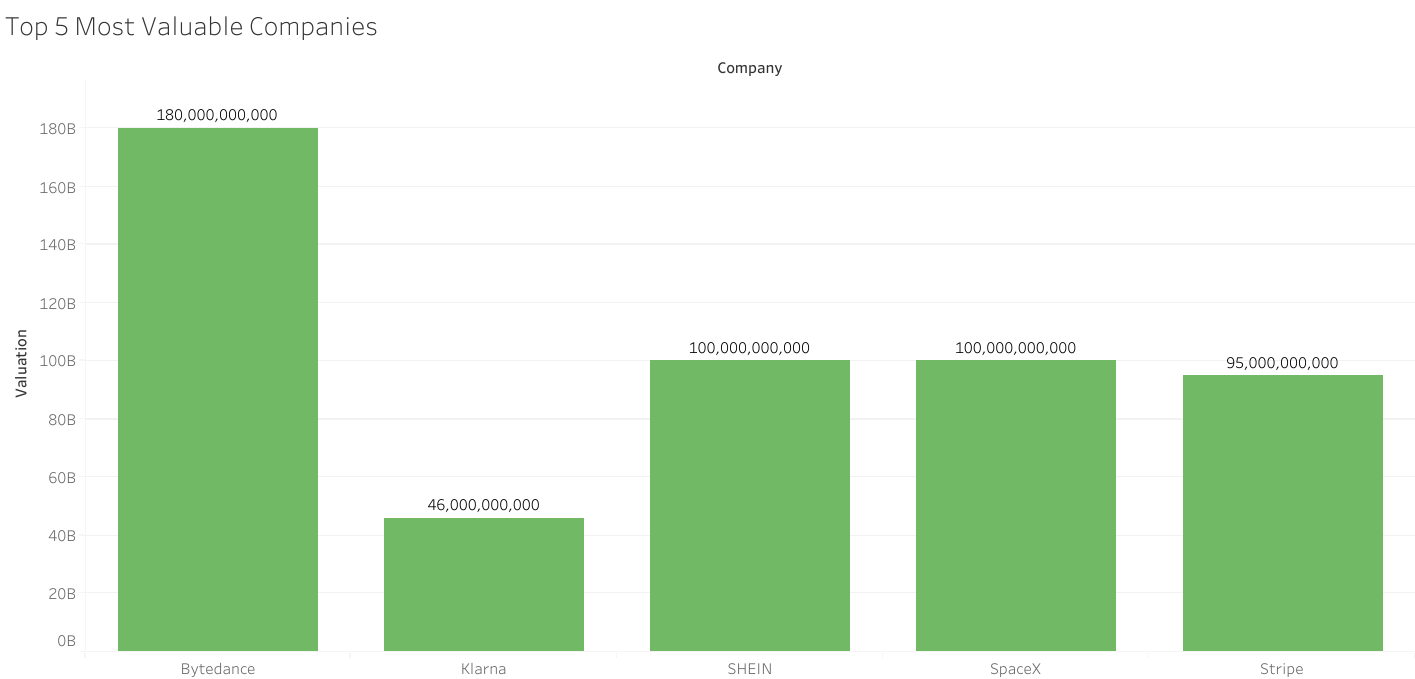This screenshot has width=1415, height=679.
Task: Select the SpaceX bar in the chart
Action: 1016,505
